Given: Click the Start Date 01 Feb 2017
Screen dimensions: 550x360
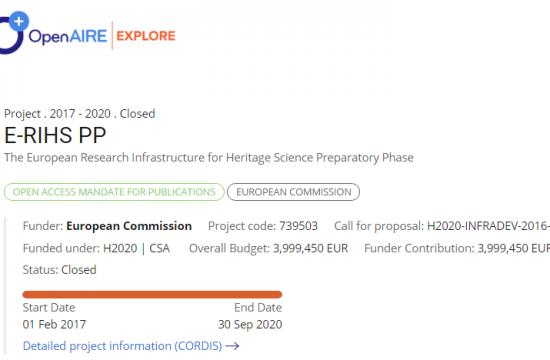Looking at the screenshot, I should [54, 324].
